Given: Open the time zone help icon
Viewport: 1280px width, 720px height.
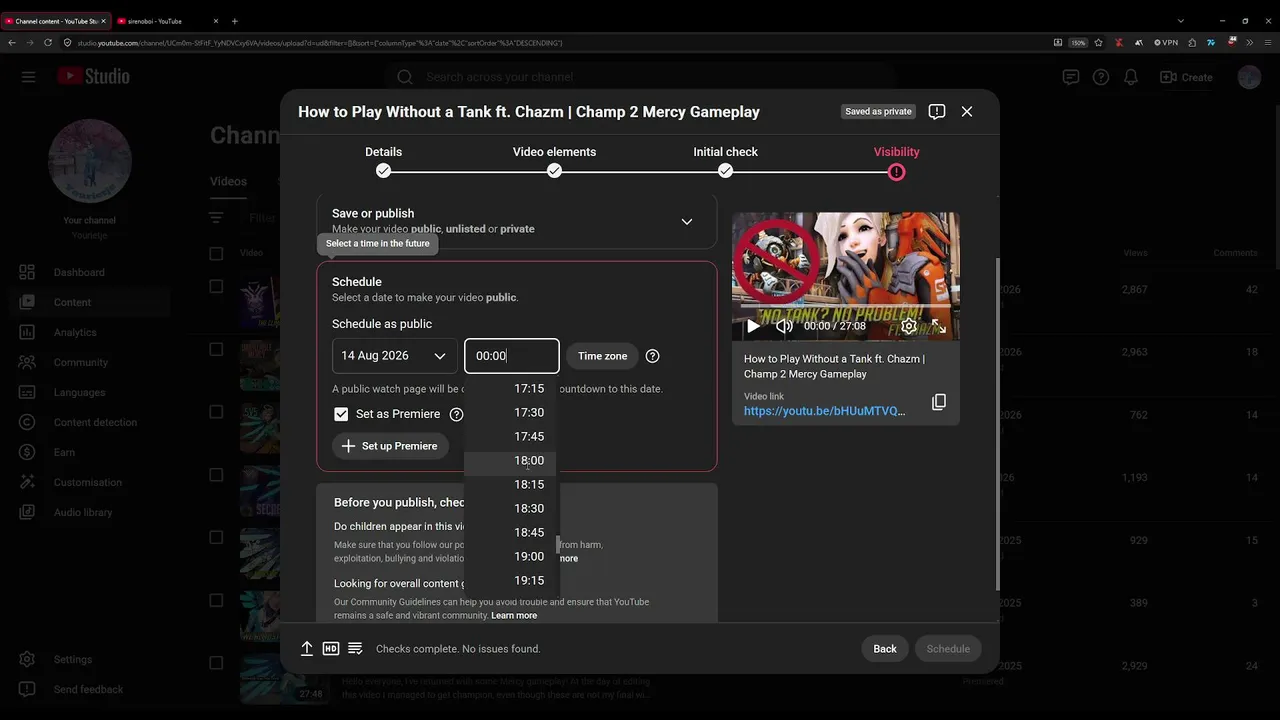Looking at the screenshot, I should coord(653,356).
